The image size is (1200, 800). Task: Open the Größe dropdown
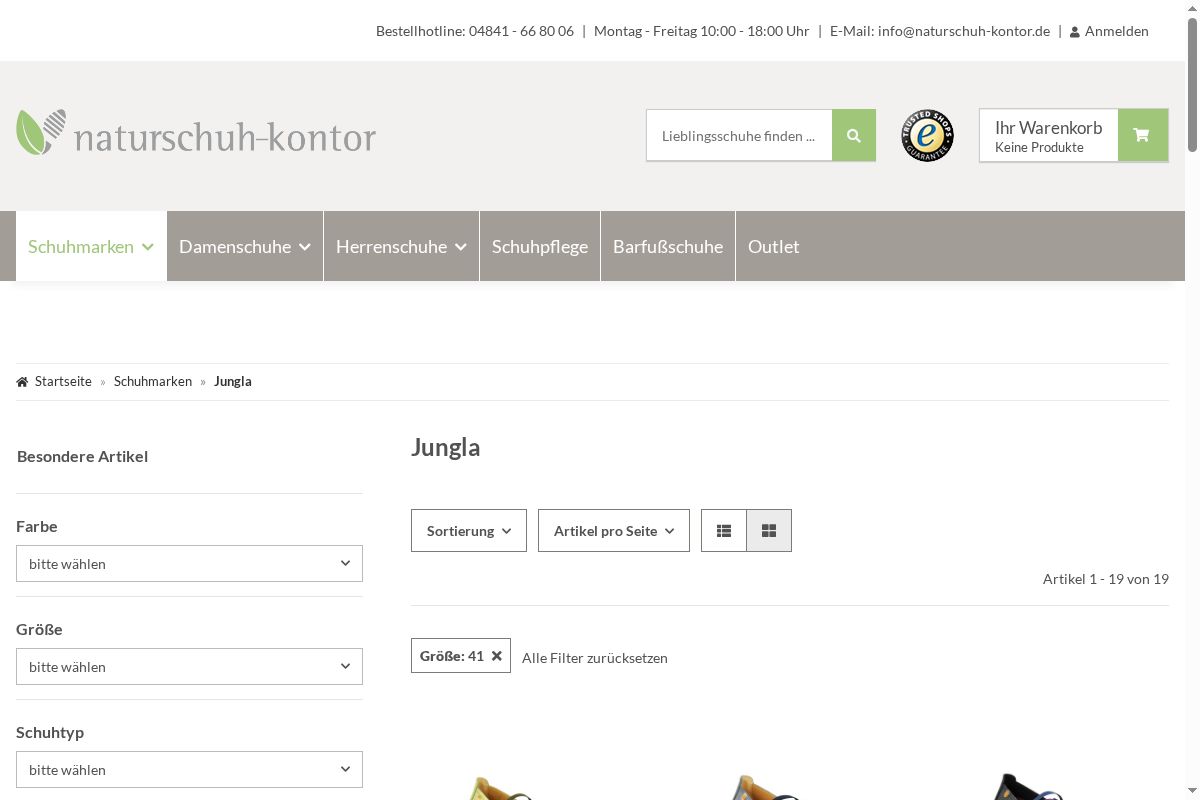tap(189, 667)
